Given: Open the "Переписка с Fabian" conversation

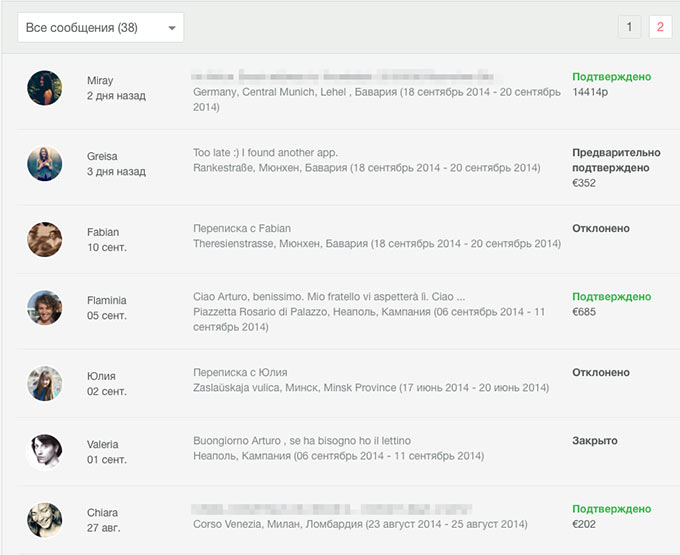Looking at the screenshot, I should [242, 228].
